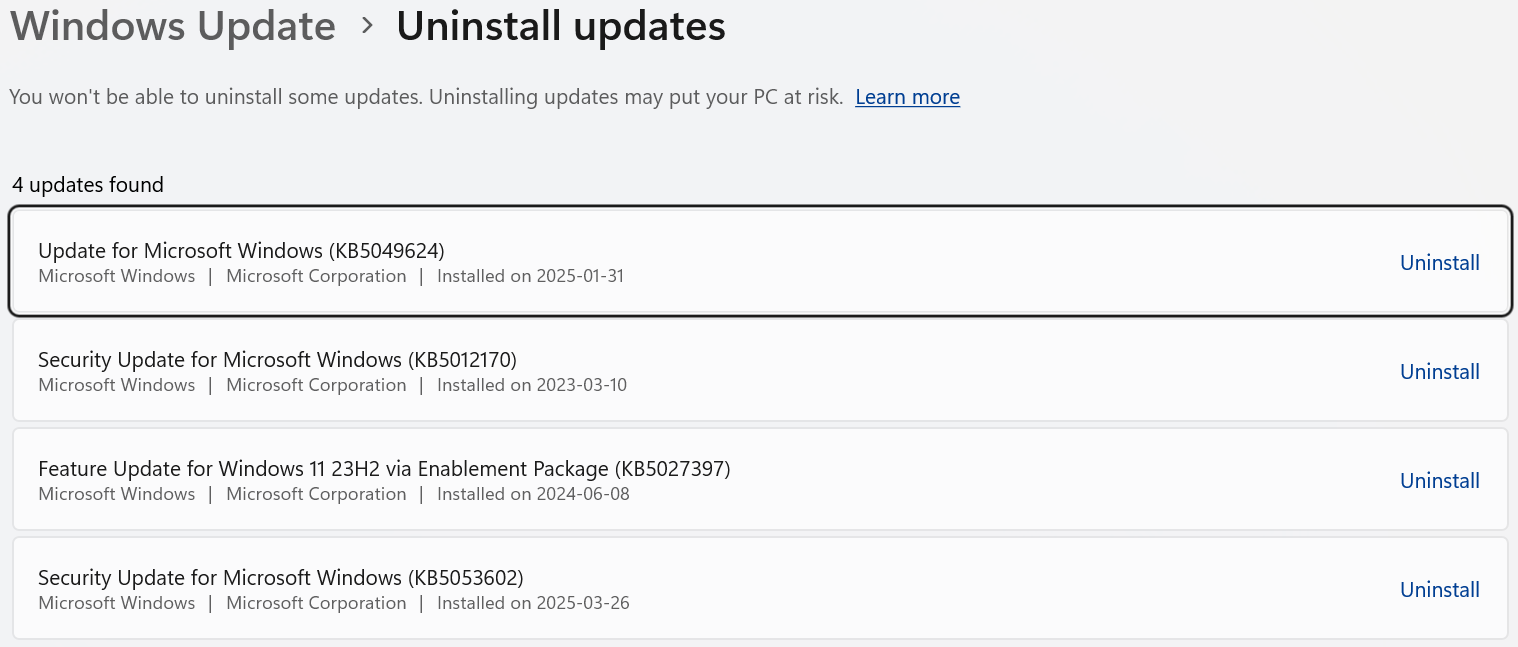
Task: Click the breadcrumb chevron arrow
Action: point(367,27)
